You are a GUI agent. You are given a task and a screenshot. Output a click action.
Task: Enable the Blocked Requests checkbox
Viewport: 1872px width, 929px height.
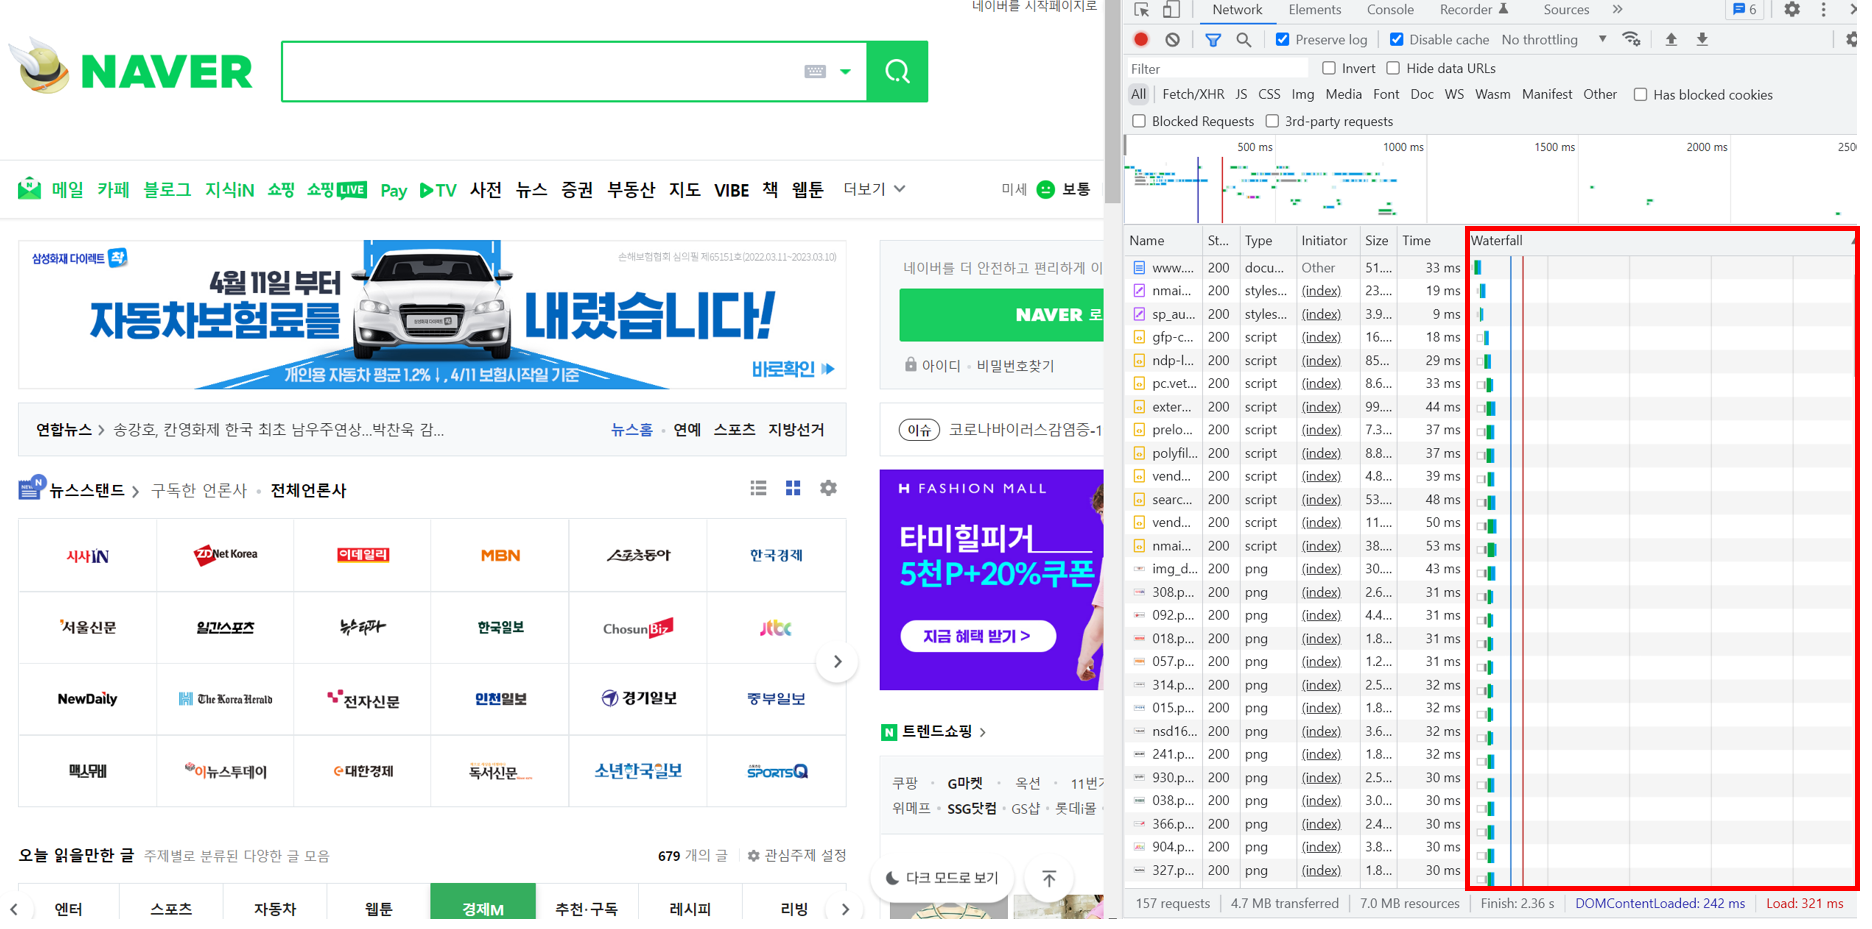pyautogui.click(x=1139, y=121)
